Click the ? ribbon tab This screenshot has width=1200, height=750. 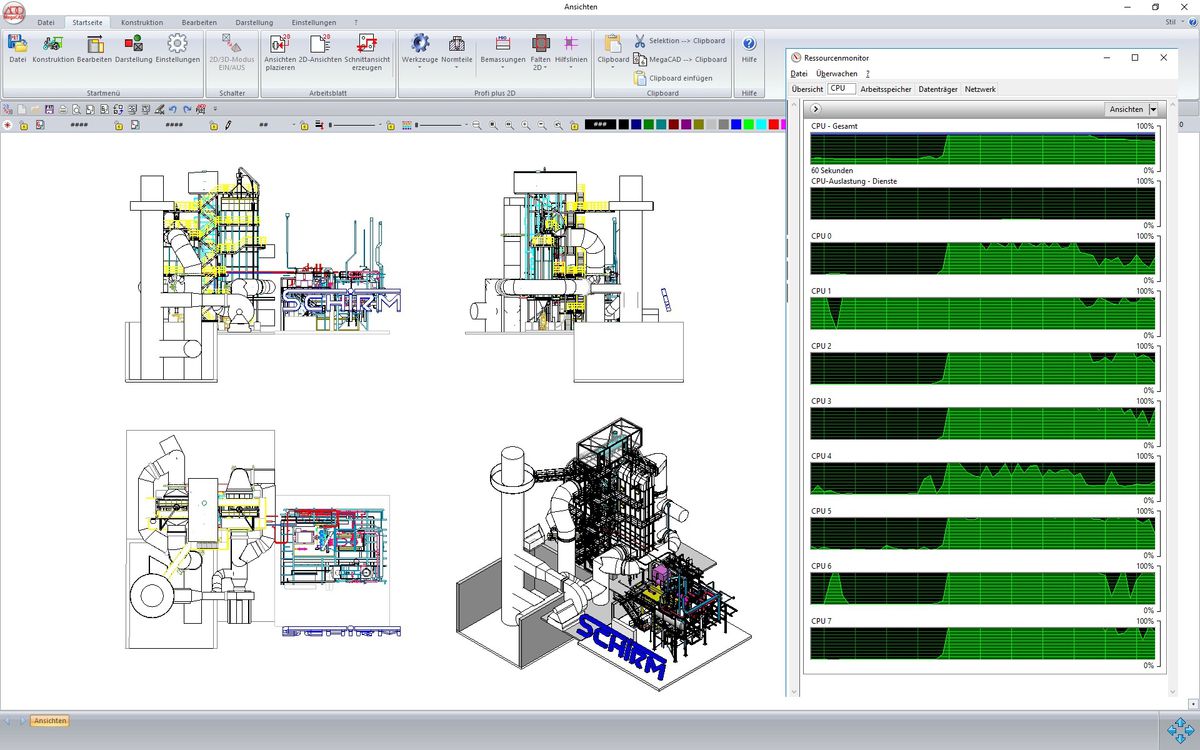[356, 22]
